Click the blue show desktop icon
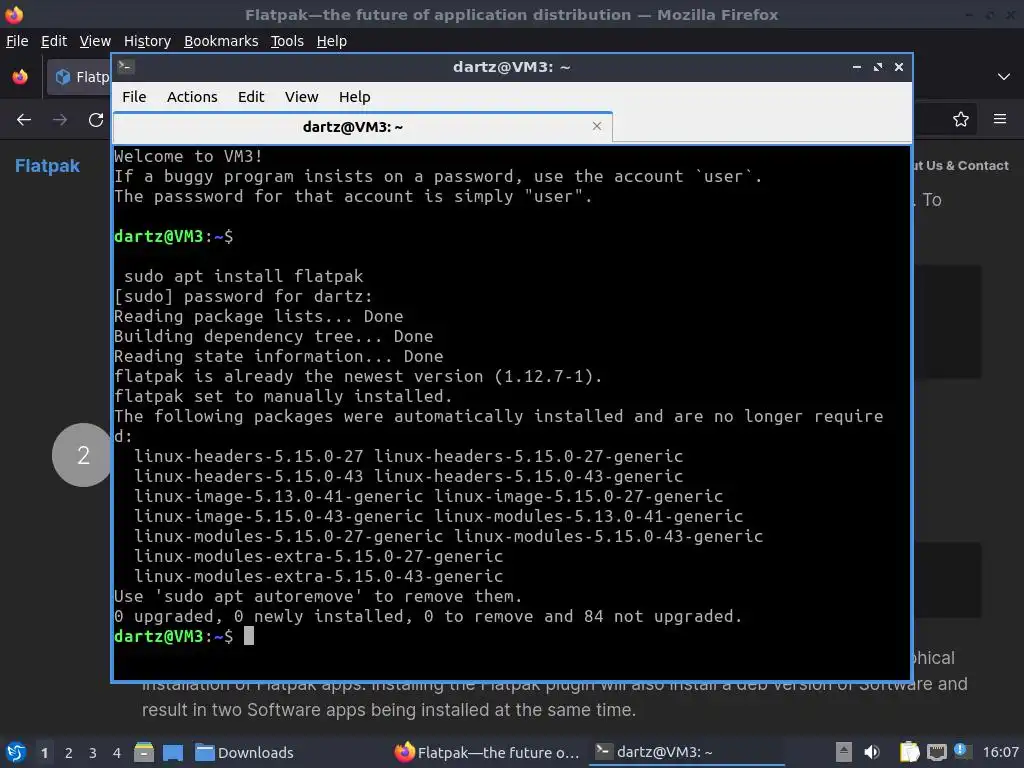 coord(173,753)
